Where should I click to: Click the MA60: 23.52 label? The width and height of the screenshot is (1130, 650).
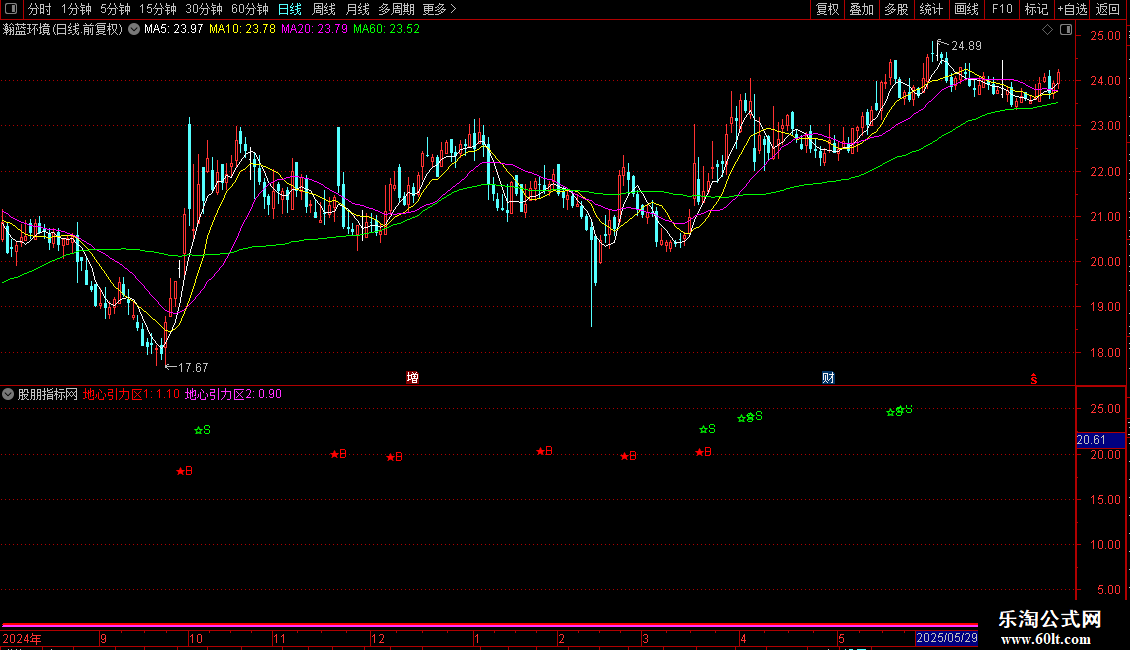pyautogui.click(x=386, y=30)
